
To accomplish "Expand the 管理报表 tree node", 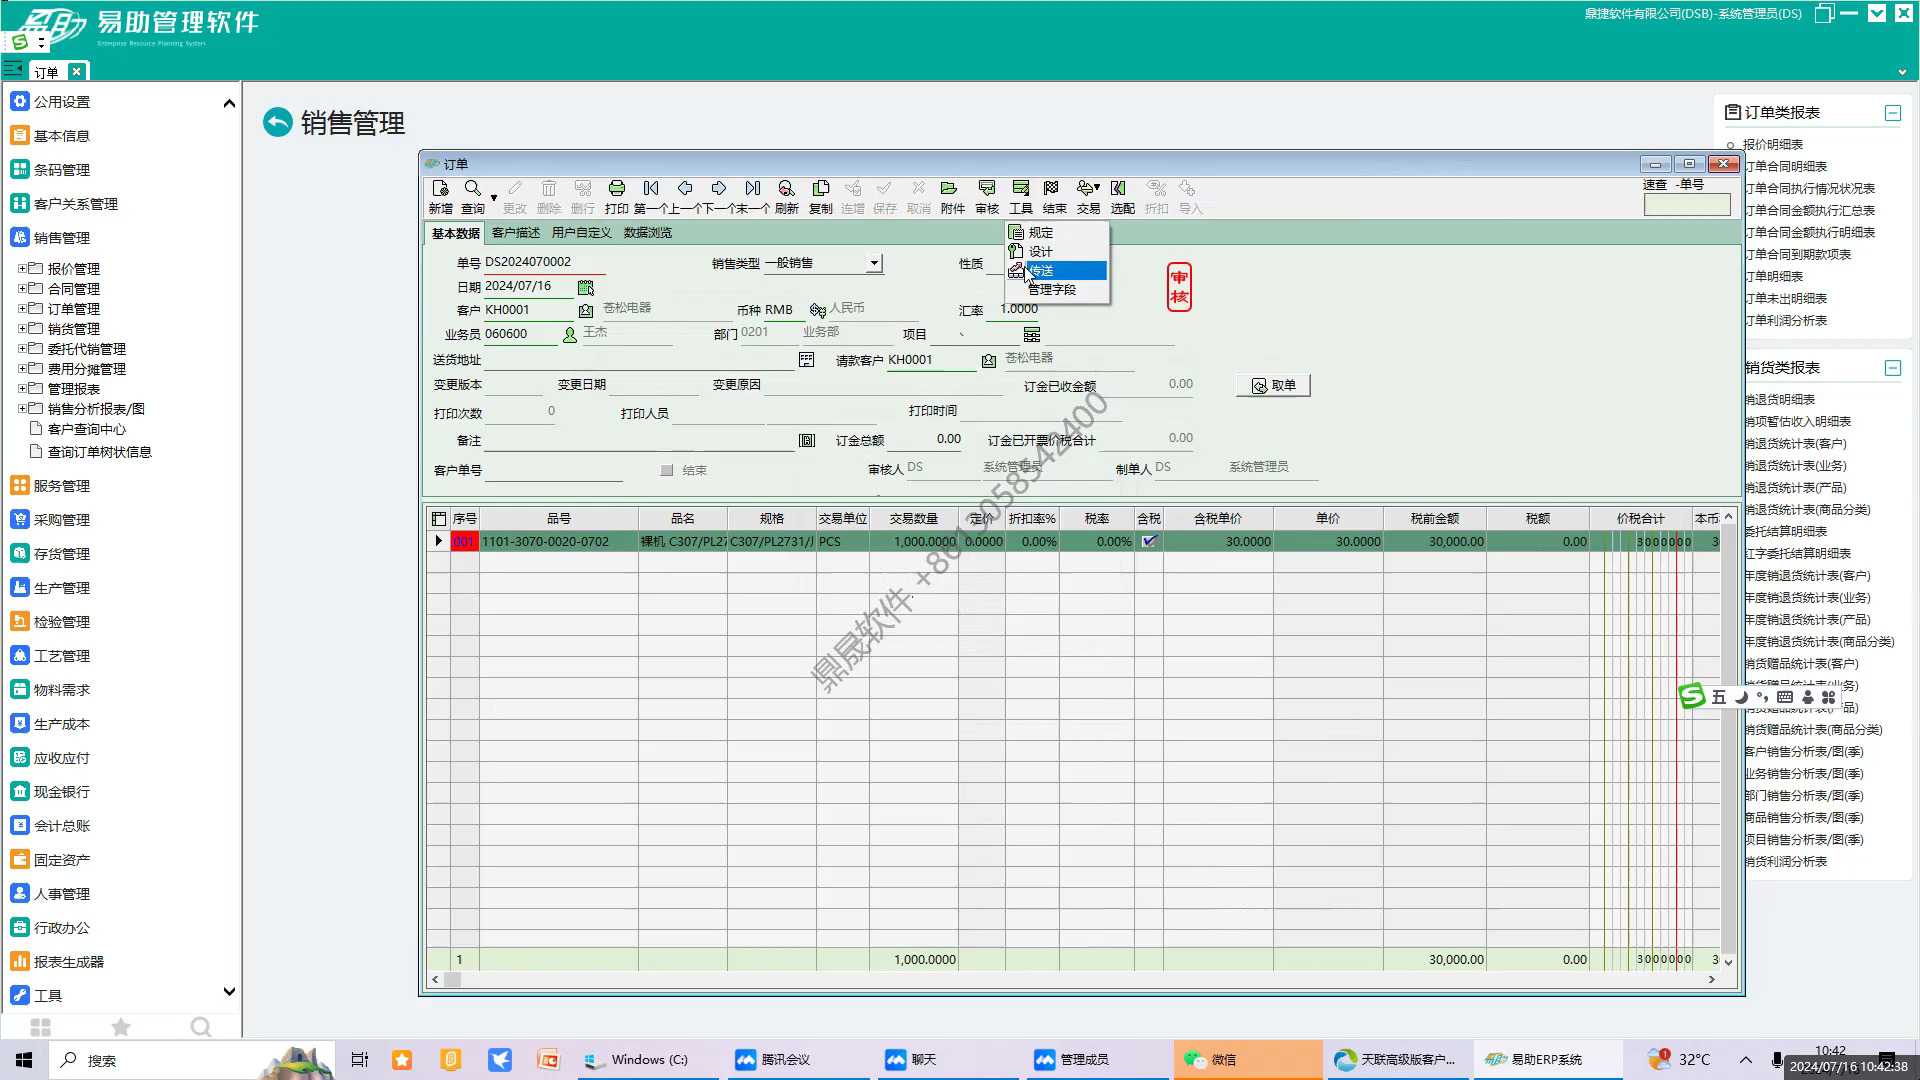I will tap(22, 389).
